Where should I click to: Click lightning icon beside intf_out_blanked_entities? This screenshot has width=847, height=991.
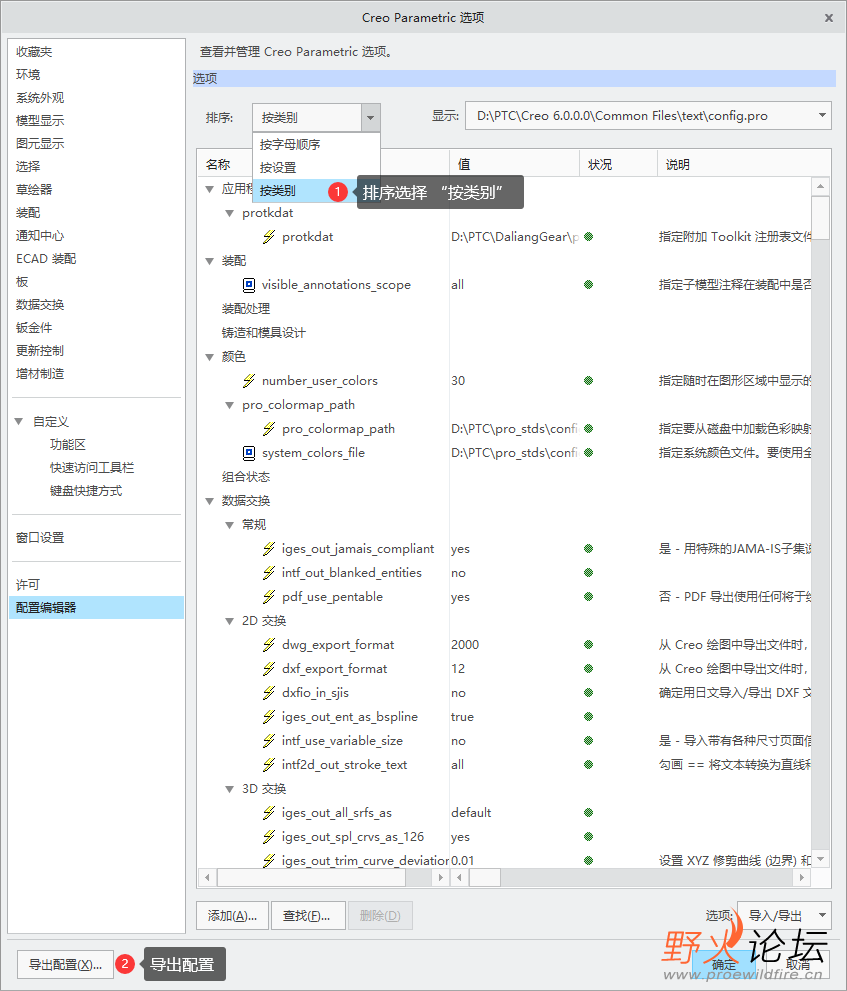(269, 573)
